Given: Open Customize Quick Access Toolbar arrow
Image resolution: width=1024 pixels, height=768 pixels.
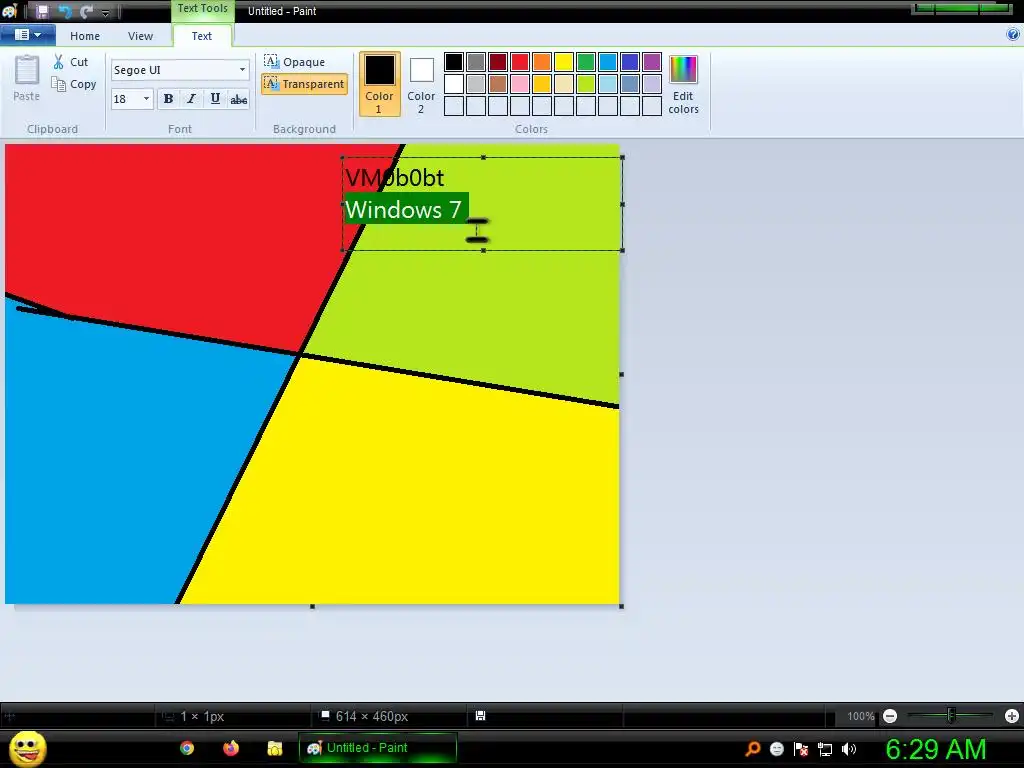Looking at the screenshot, I should pos(105,12).
